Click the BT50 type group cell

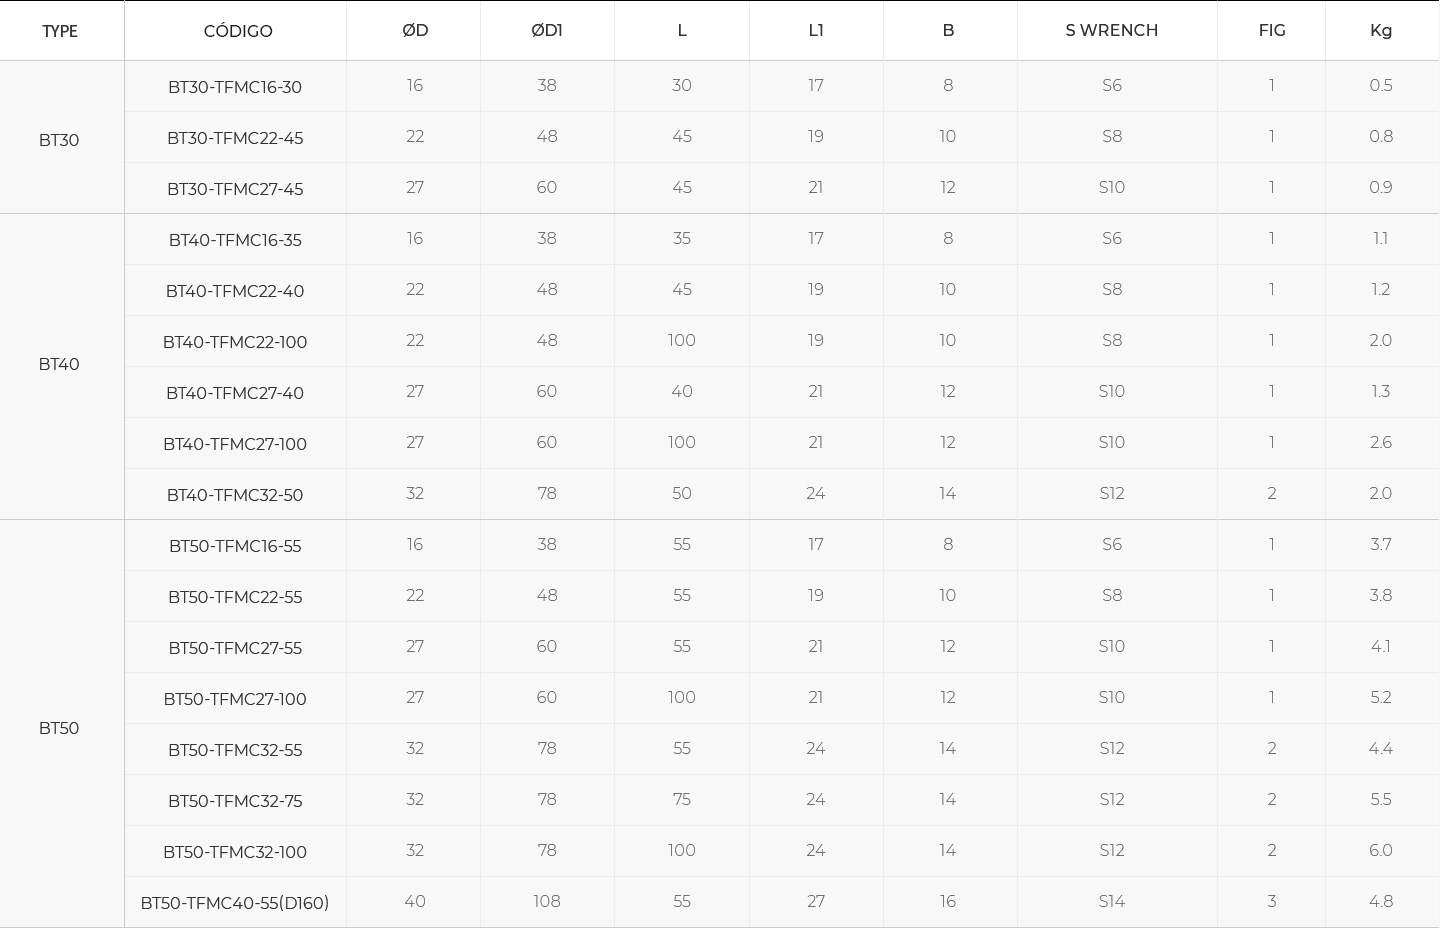[59, 728]
